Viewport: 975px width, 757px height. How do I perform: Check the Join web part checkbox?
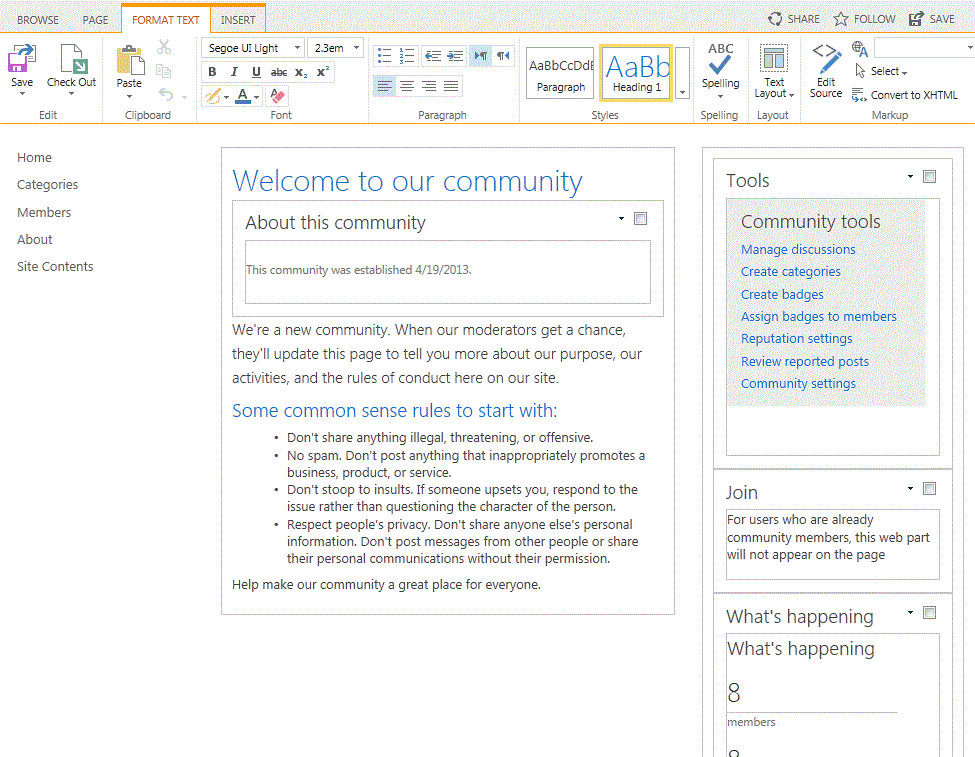click(930, 489)
